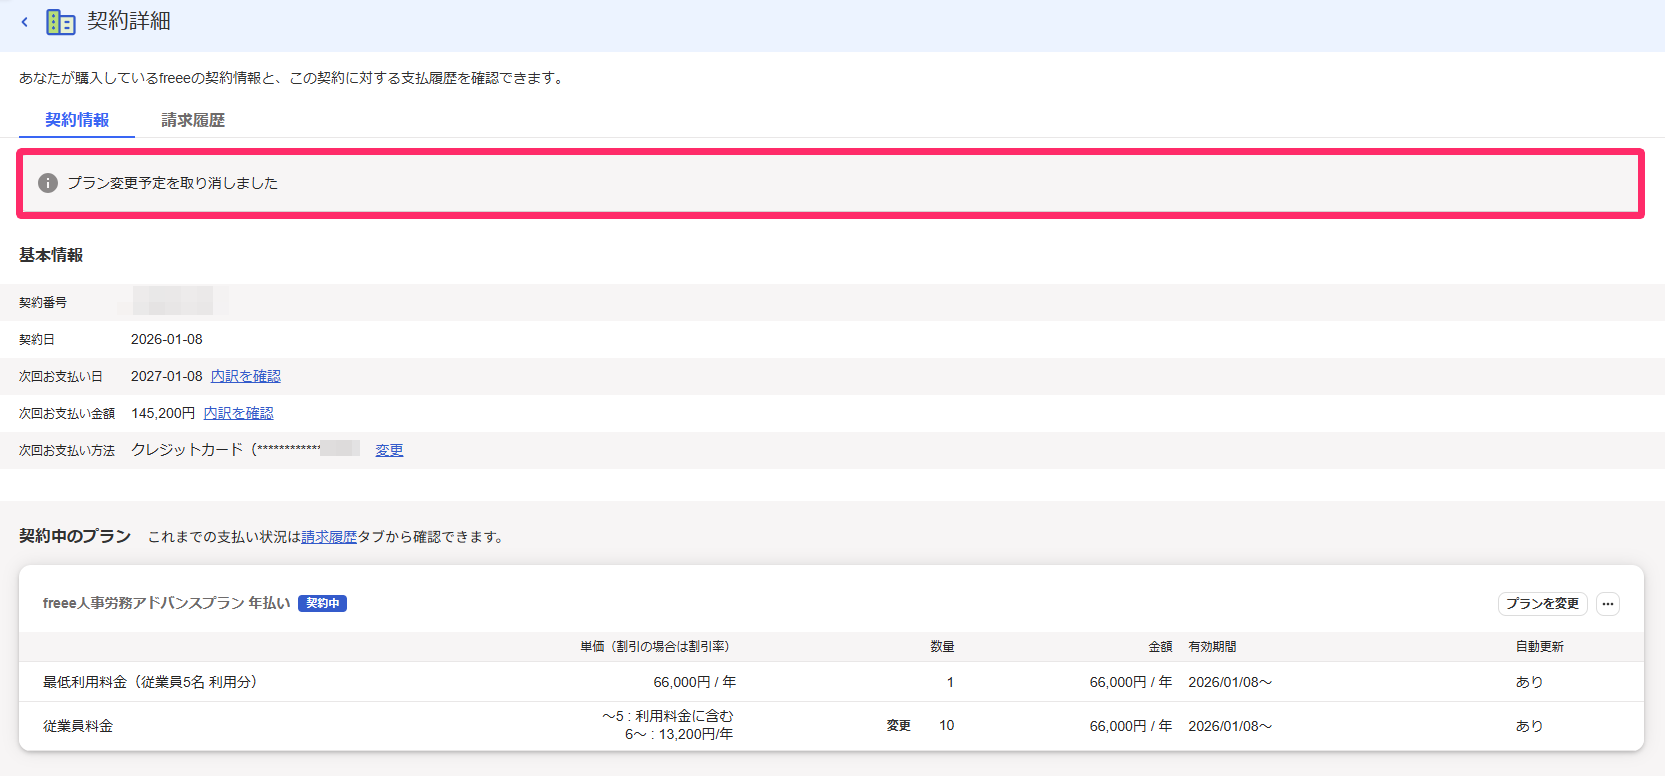
Task: Select the amount 145,200円
Action: pos(163,413)
